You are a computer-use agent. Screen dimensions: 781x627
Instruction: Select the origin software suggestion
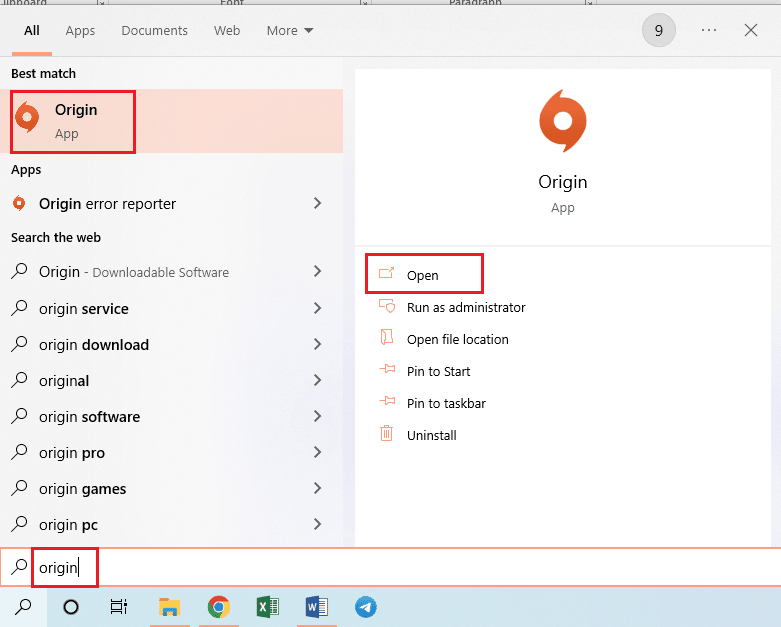pyautogui.click(x=171, y=416)
